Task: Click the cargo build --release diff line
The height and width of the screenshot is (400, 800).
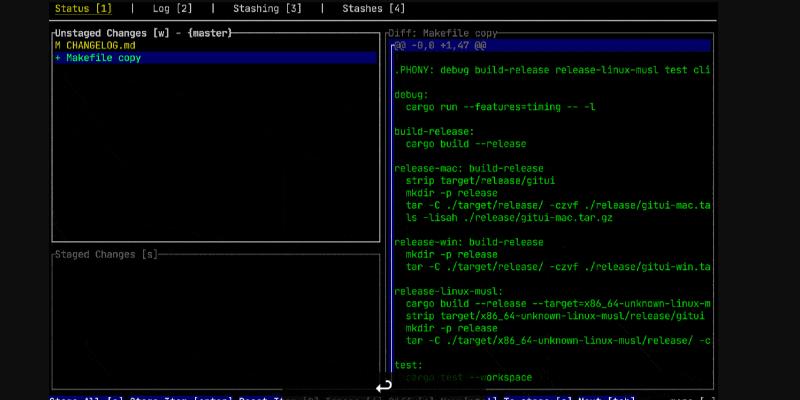Action: tap(466, 143)
